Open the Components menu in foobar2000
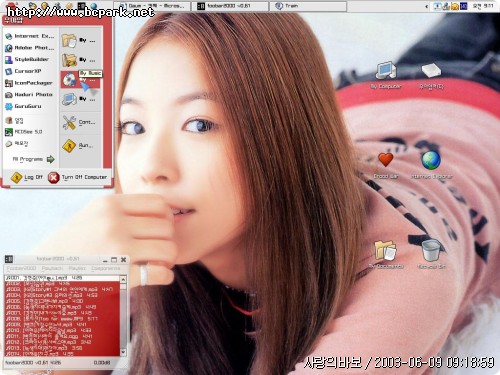This screenshot has height=375, width=500. [x=105, y=268]
